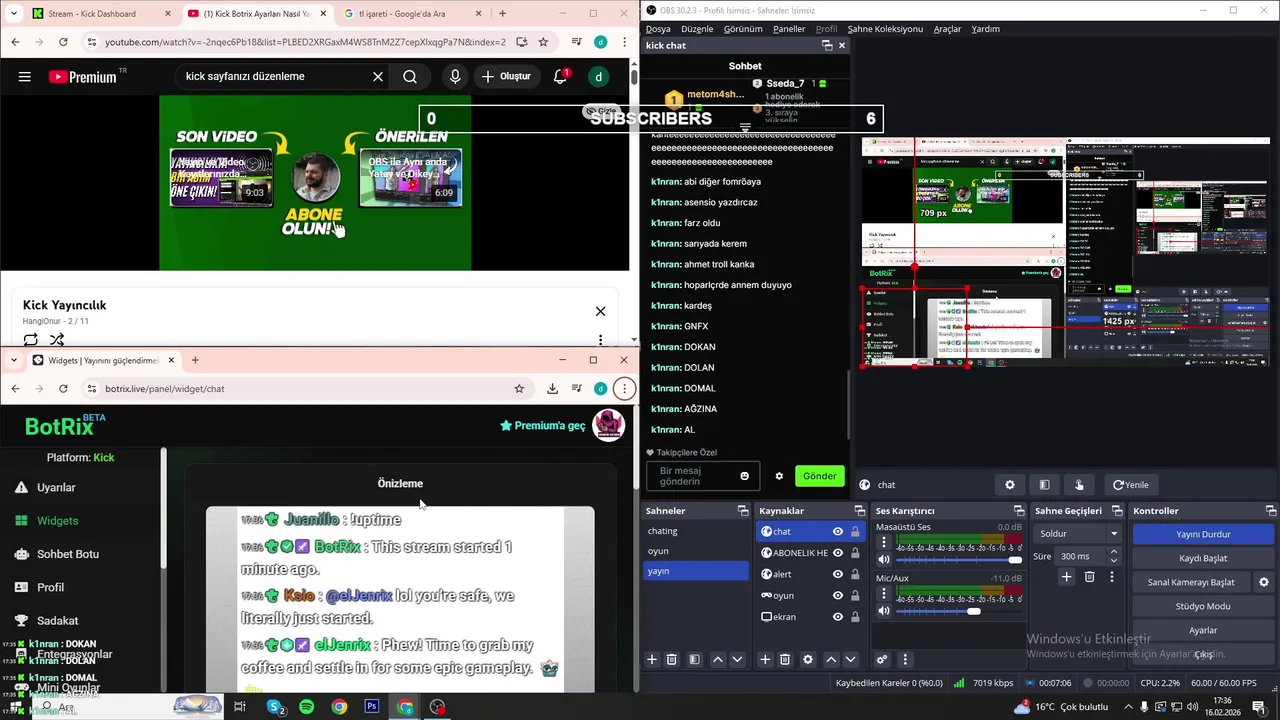Image resolution: width=1280 pixels, height=720 pixels.
Task: Open Masaüstü Ses options three-dot menu
Action: (884, 543)
